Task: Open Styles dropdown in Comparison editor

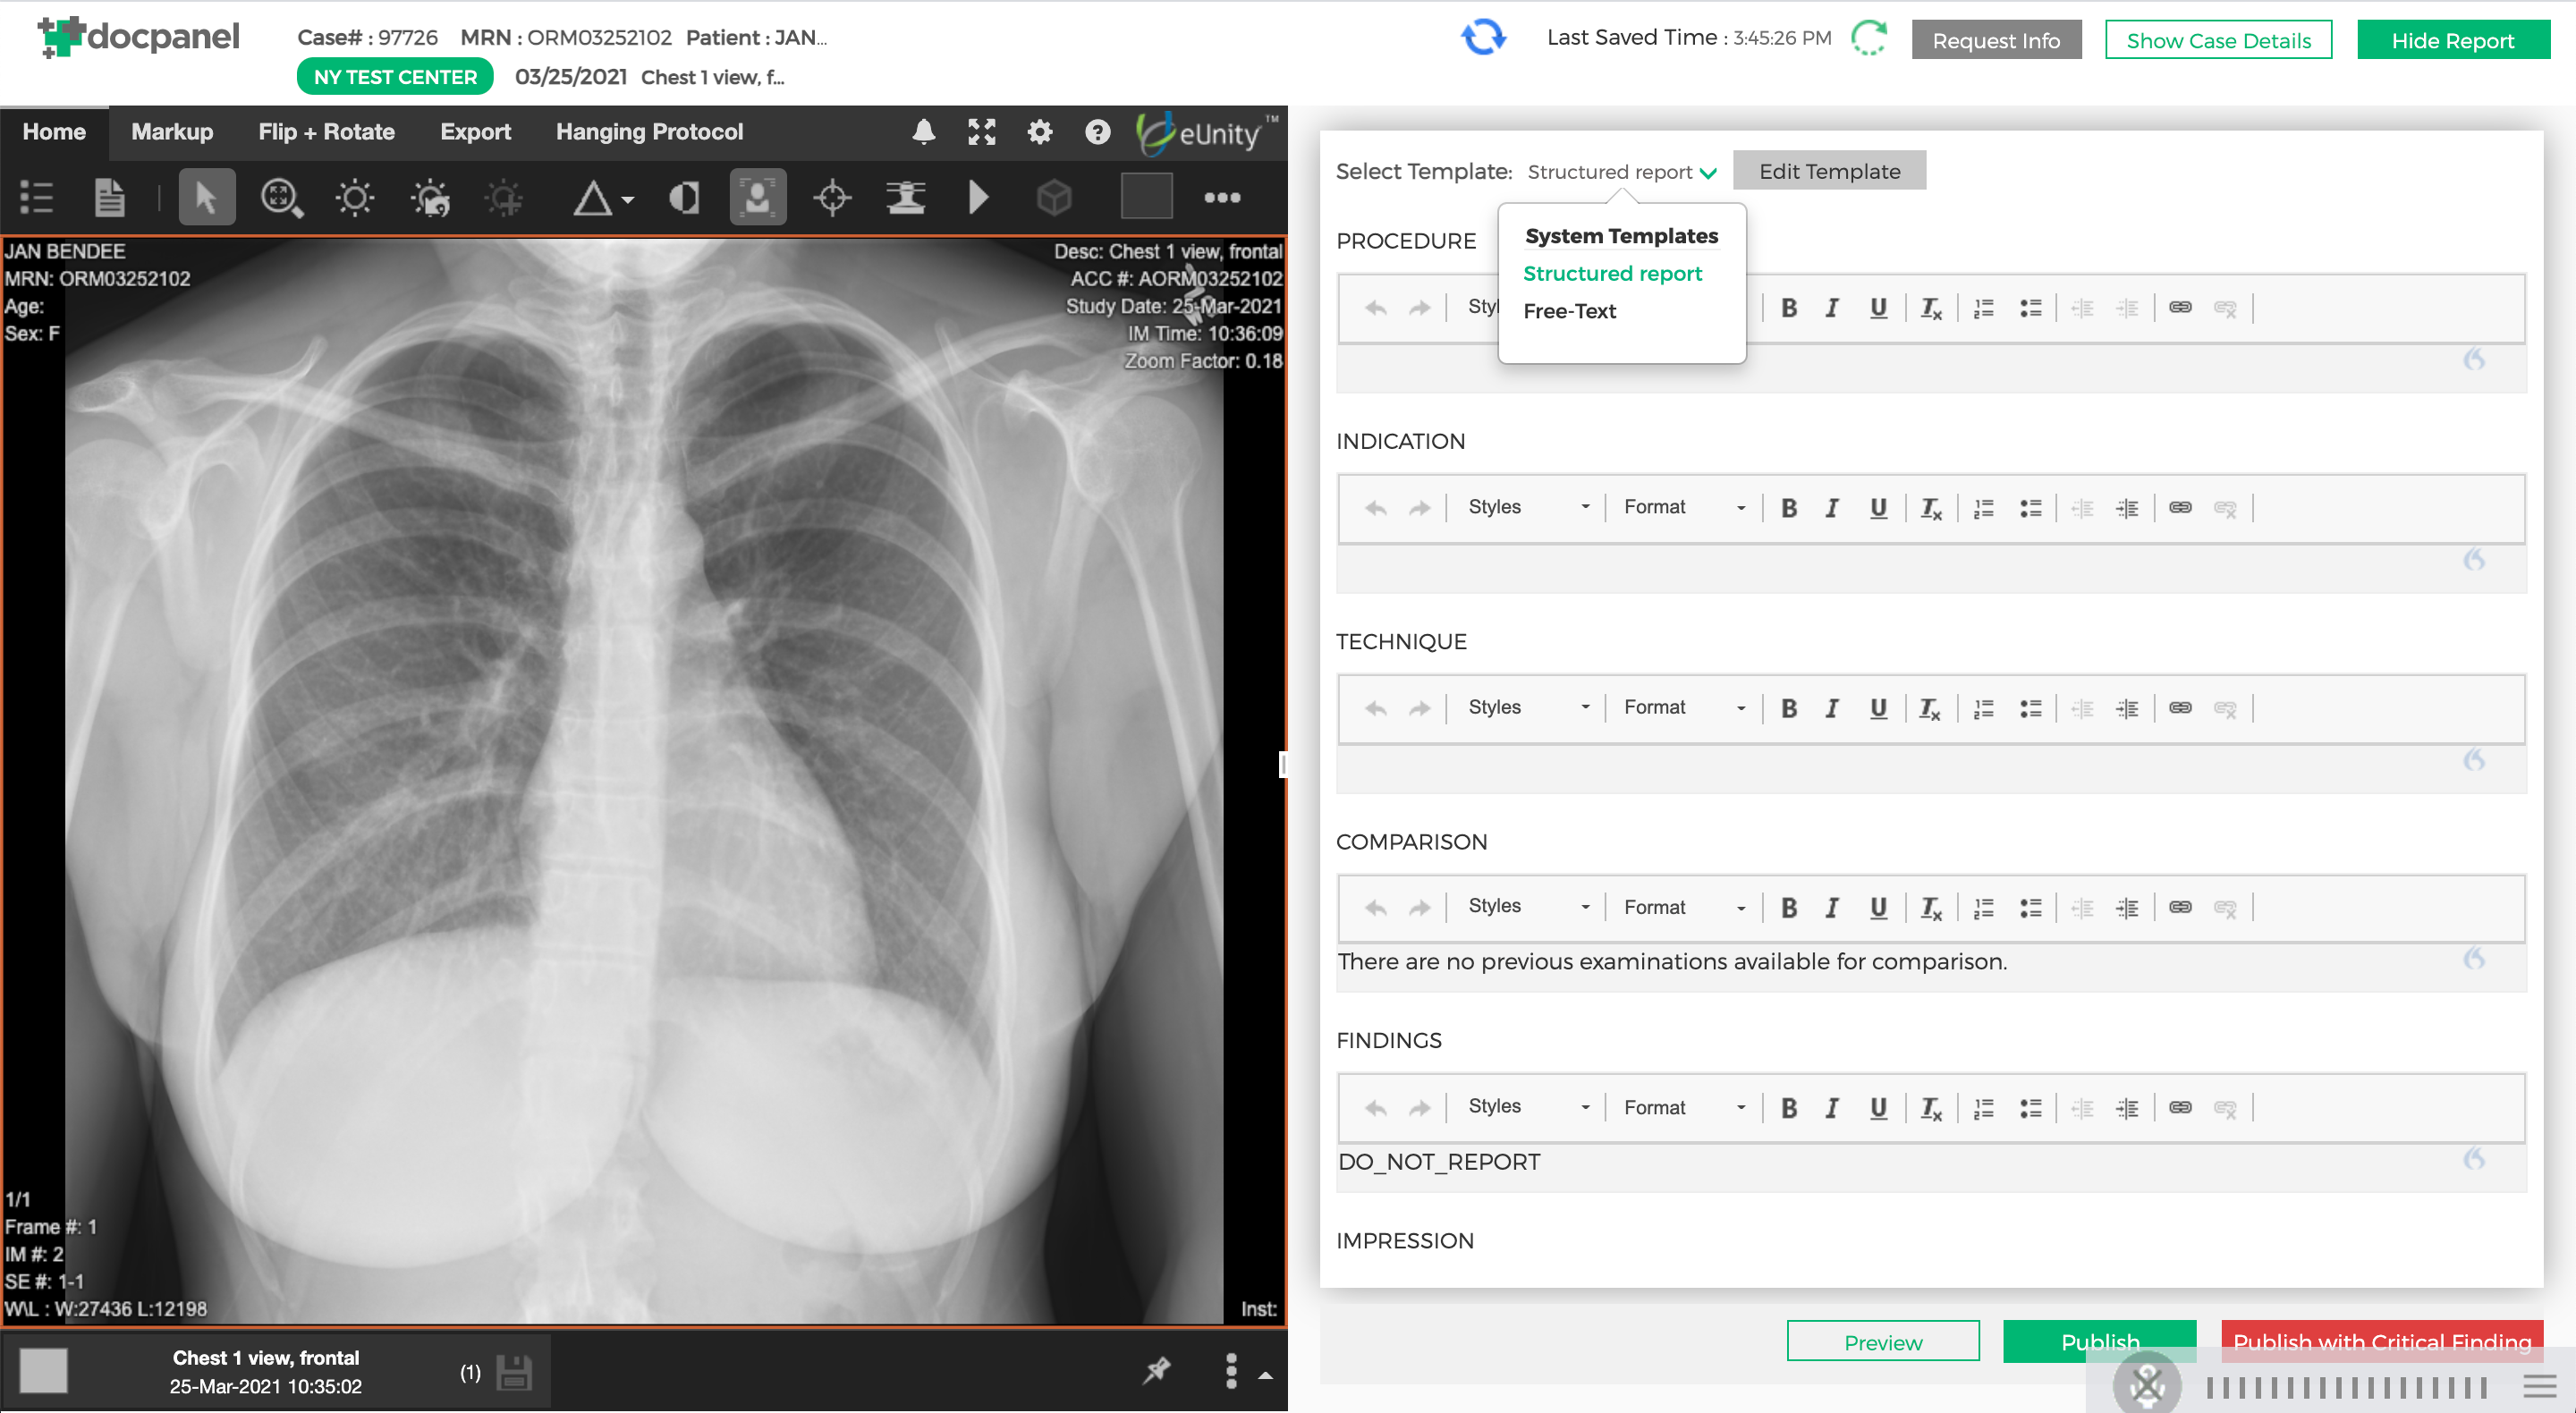Action: tap(1527, 907)
